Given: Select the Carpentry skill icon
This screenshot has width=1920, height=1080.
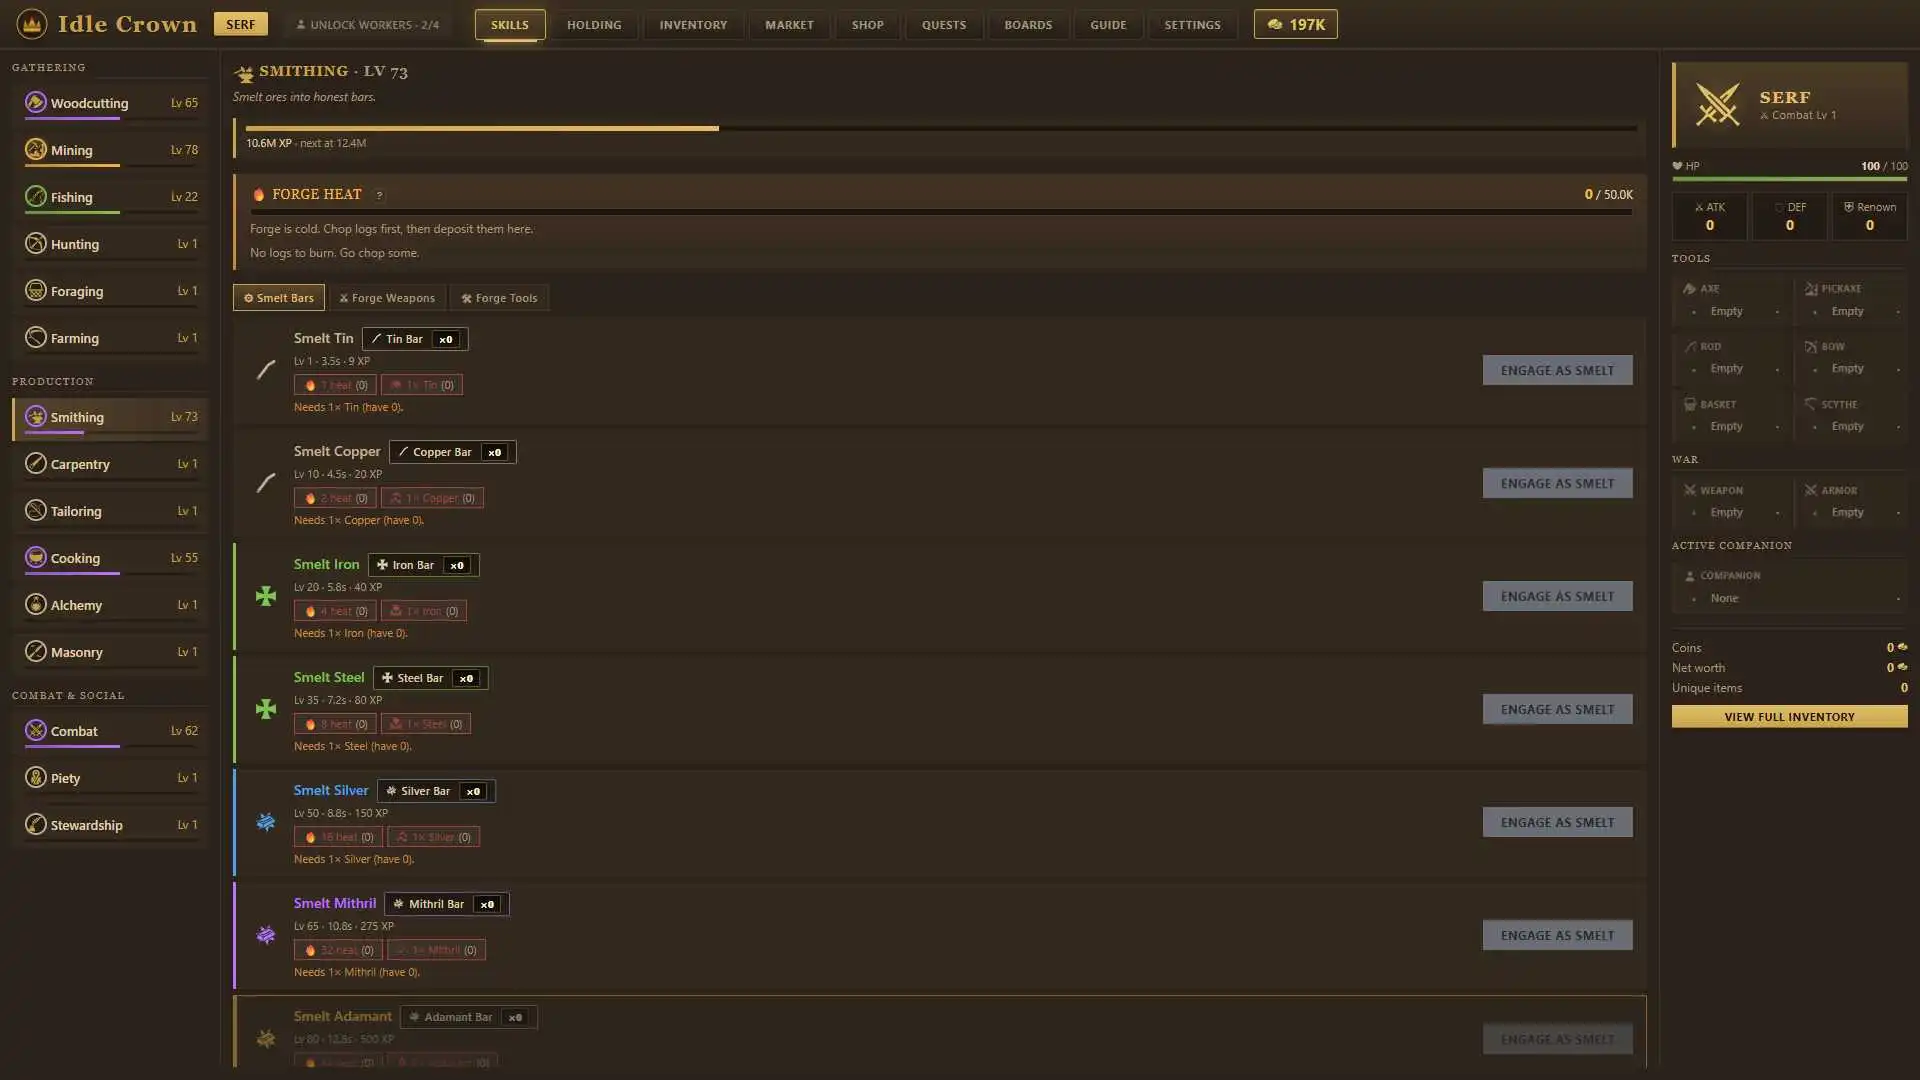Looking at the screenshot, I should (36, 463).
